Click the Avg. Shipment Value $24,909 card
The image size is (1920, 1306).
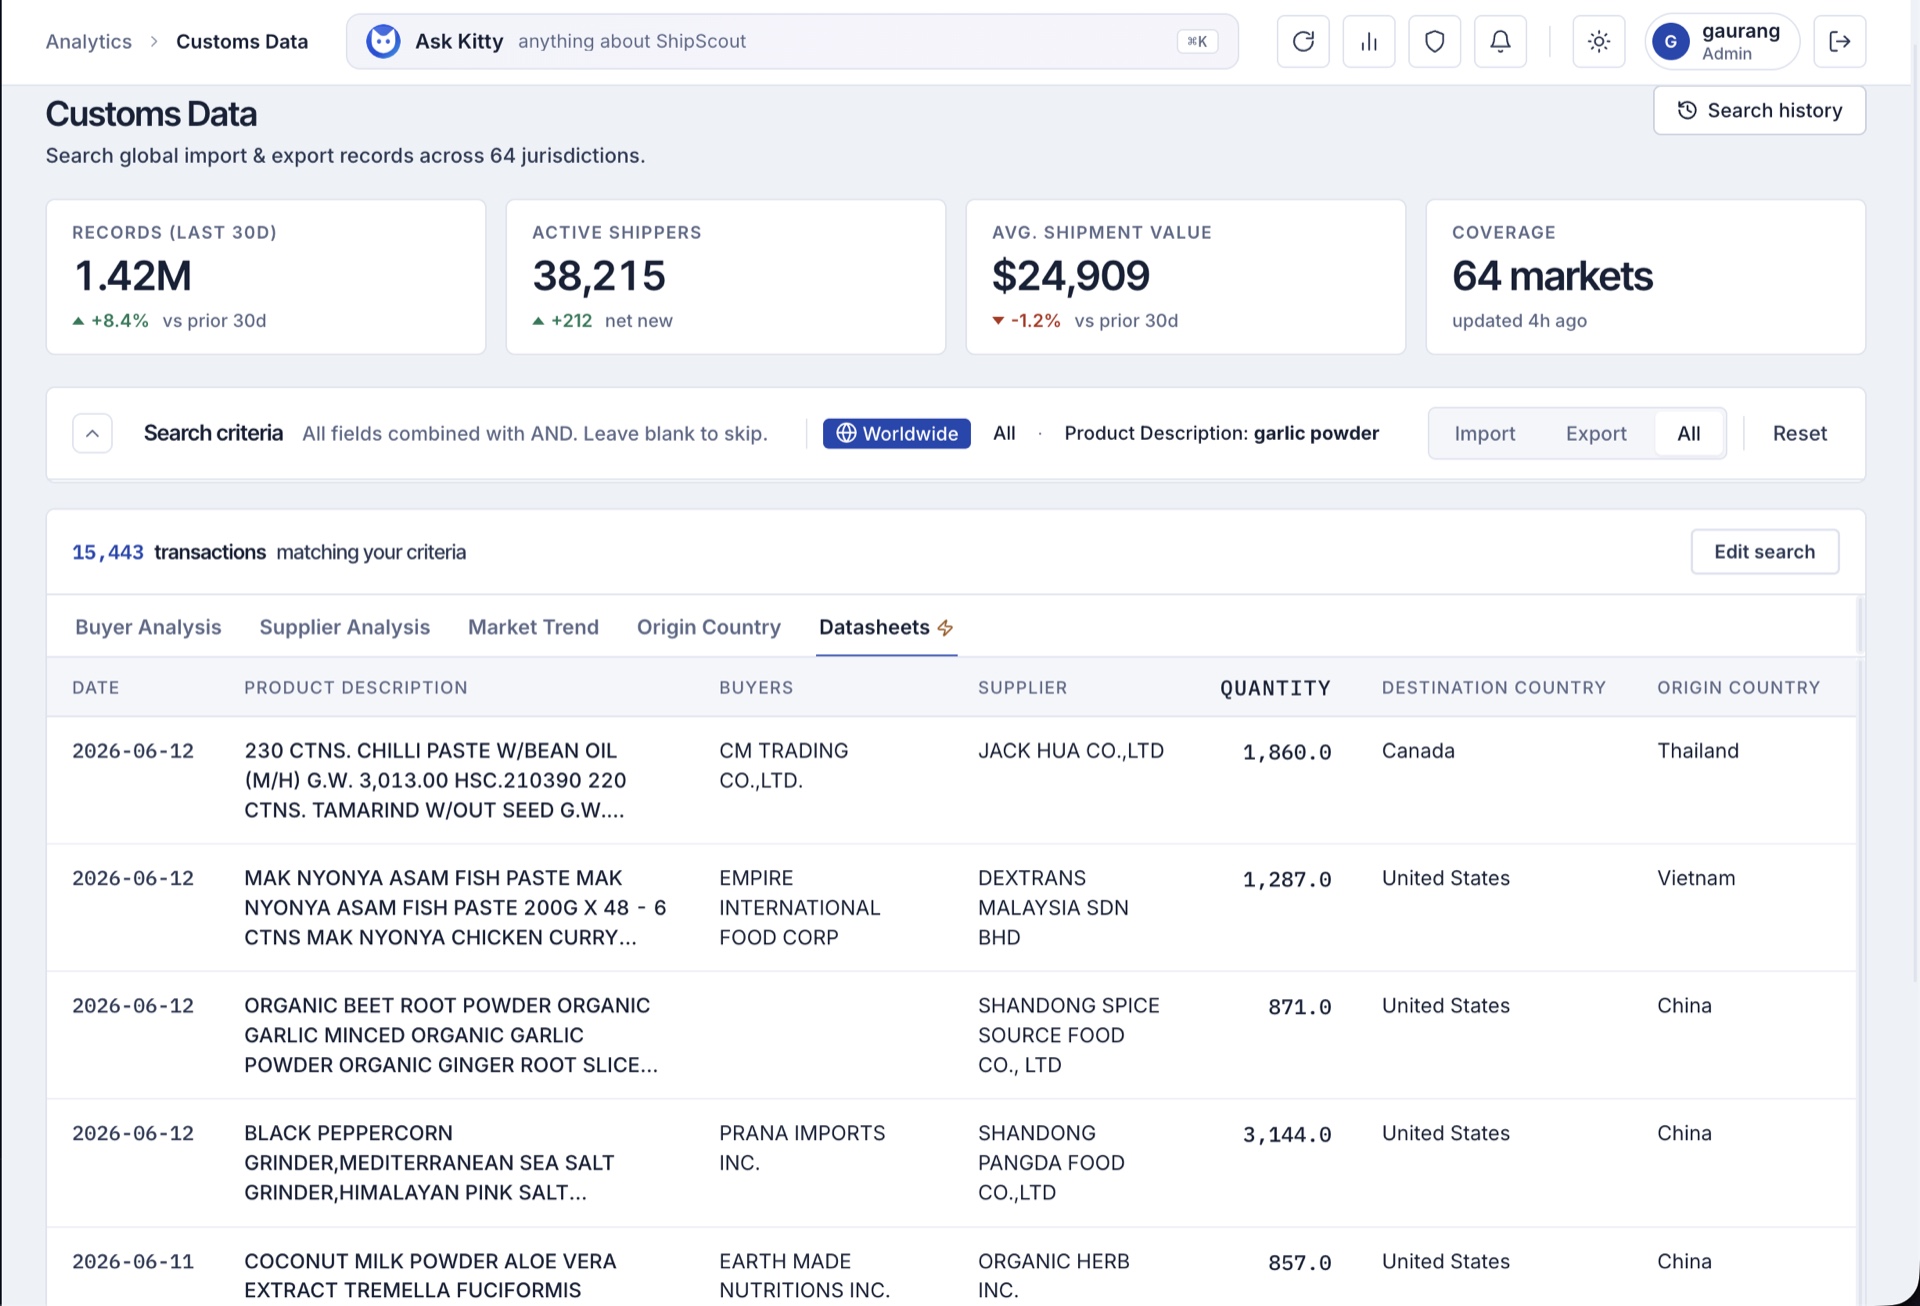[1186, 277]
